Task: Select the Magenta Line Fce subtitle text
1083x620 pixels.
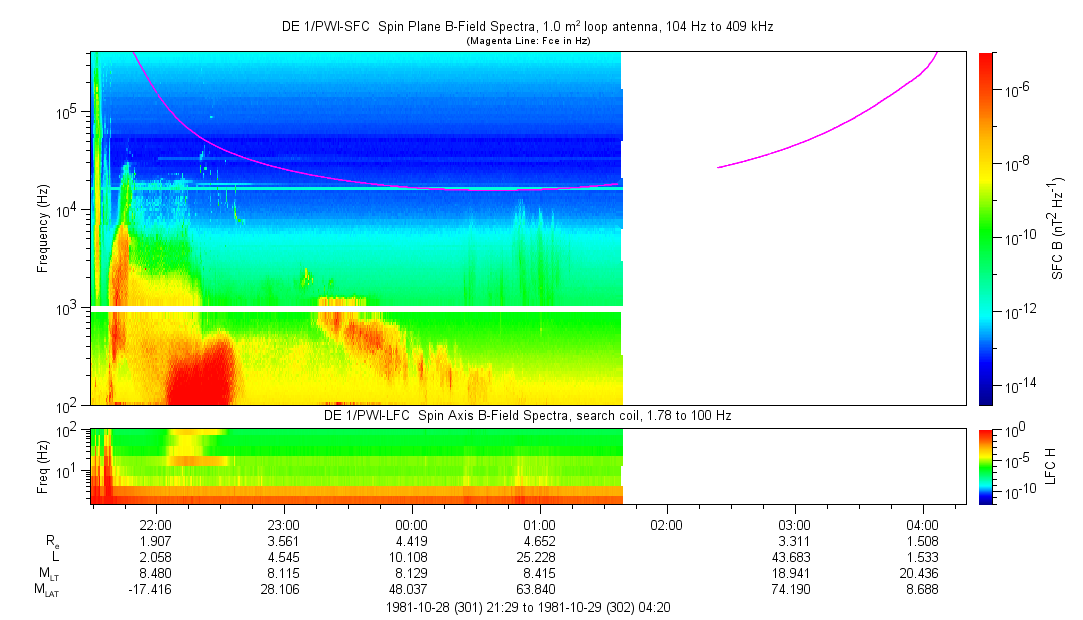Action: (x=528, y=41)
